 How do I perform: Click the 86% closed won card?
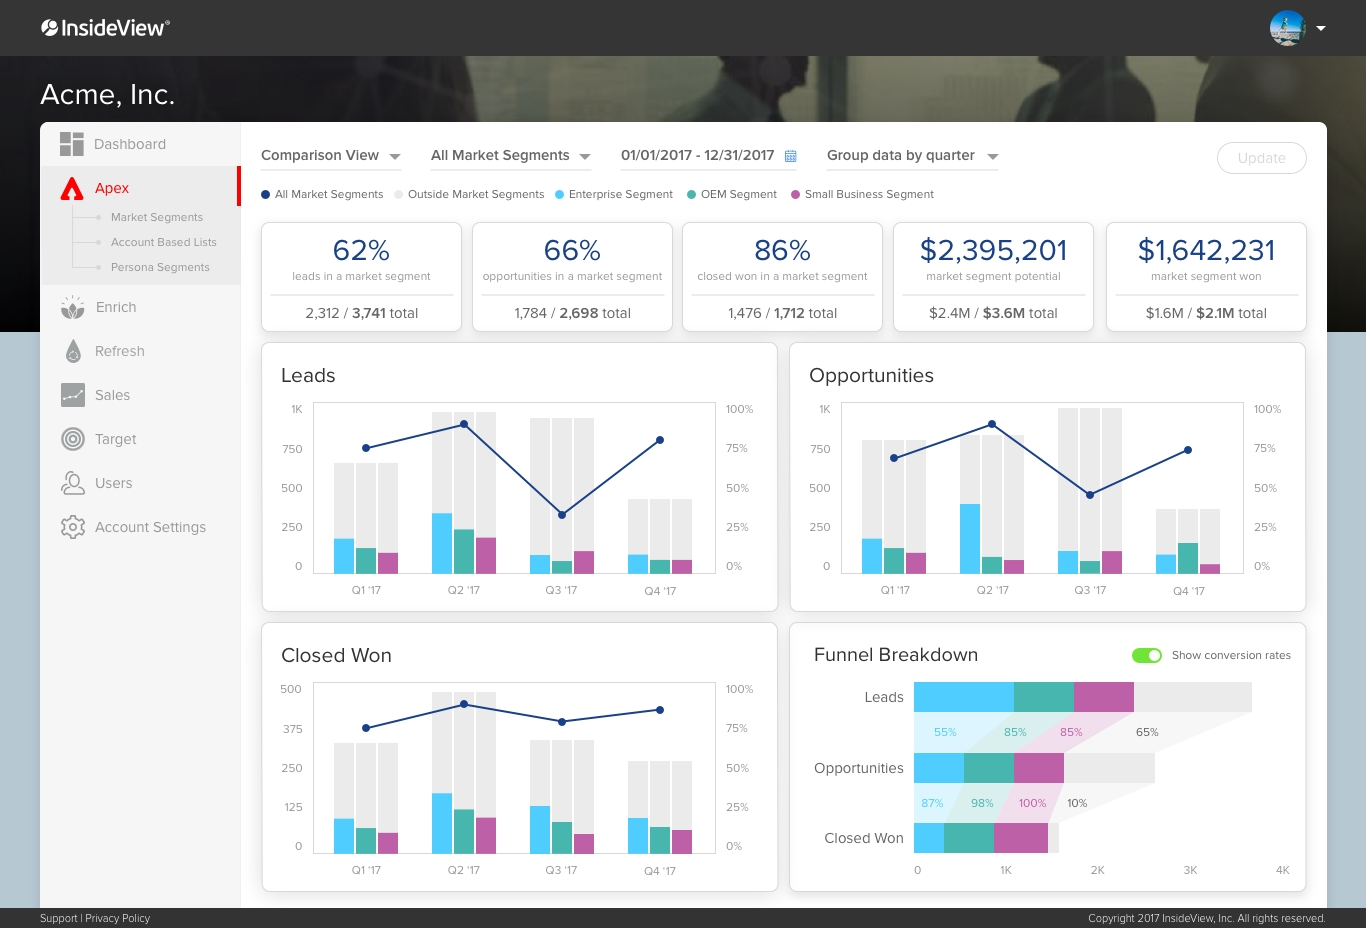[783, 277]
